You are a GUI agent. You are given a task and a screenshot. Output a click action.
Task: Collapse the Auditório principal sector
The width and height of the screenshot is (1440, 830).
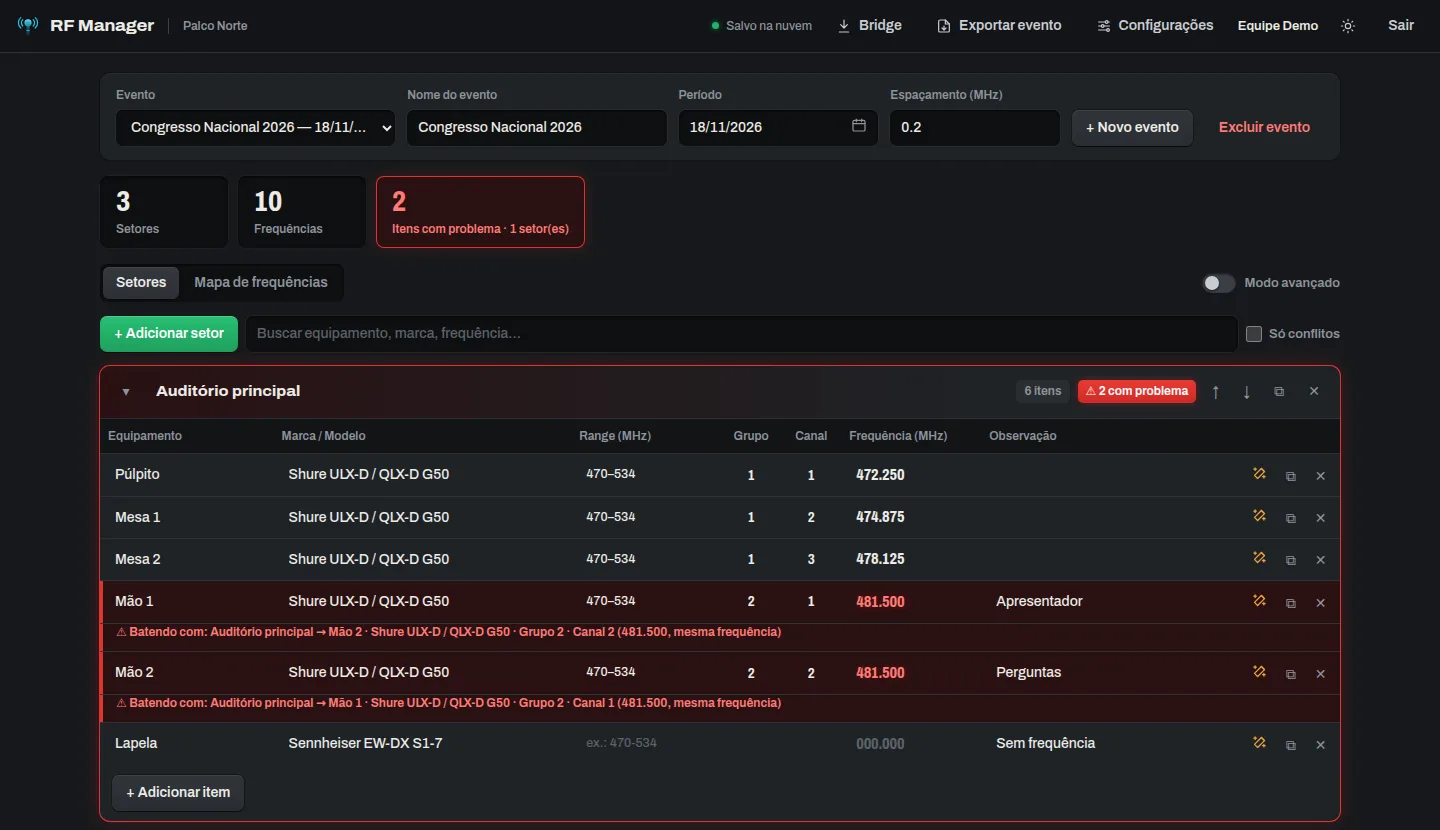coord(126,392)
